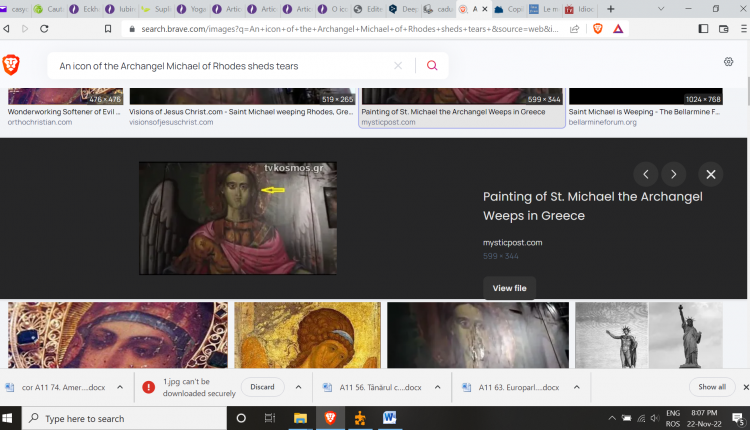Reload the page
Viewport: 750px width, 430px height.
click(45, 29)
